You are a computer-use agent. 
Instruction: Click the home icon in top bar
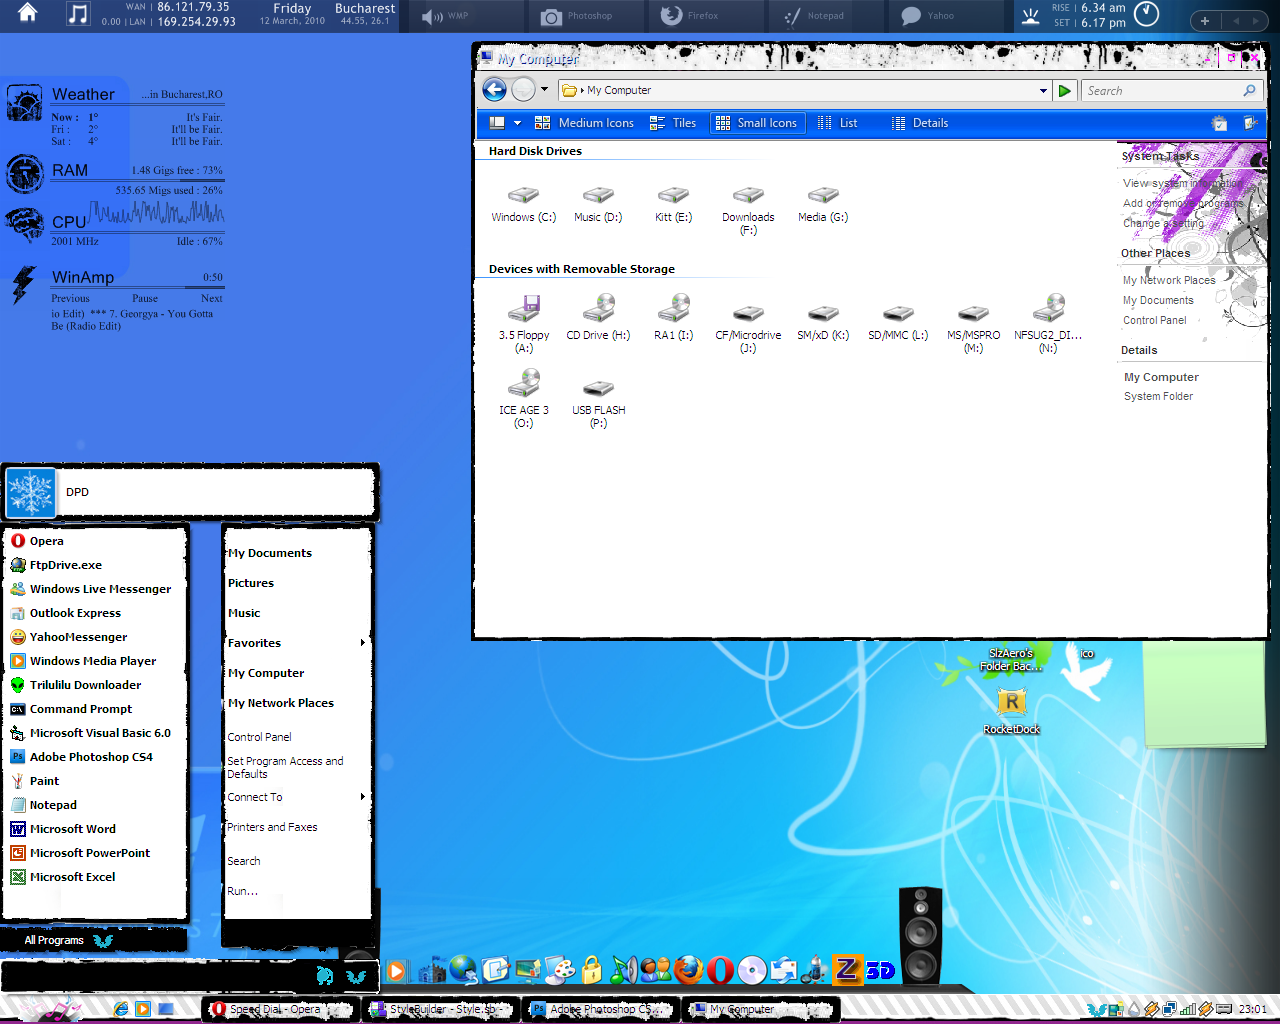tap(28, 13)
